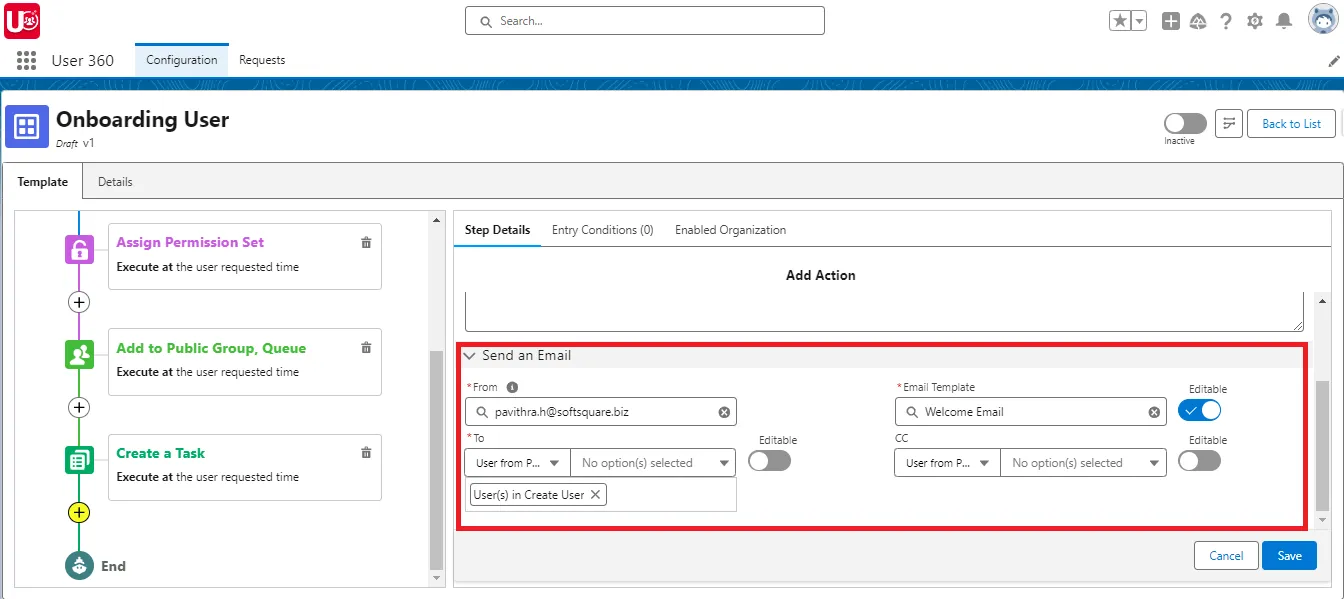The image size is (1344, 599).
Task: Open the Entry Conditions tab
Action: click(602, 229)
